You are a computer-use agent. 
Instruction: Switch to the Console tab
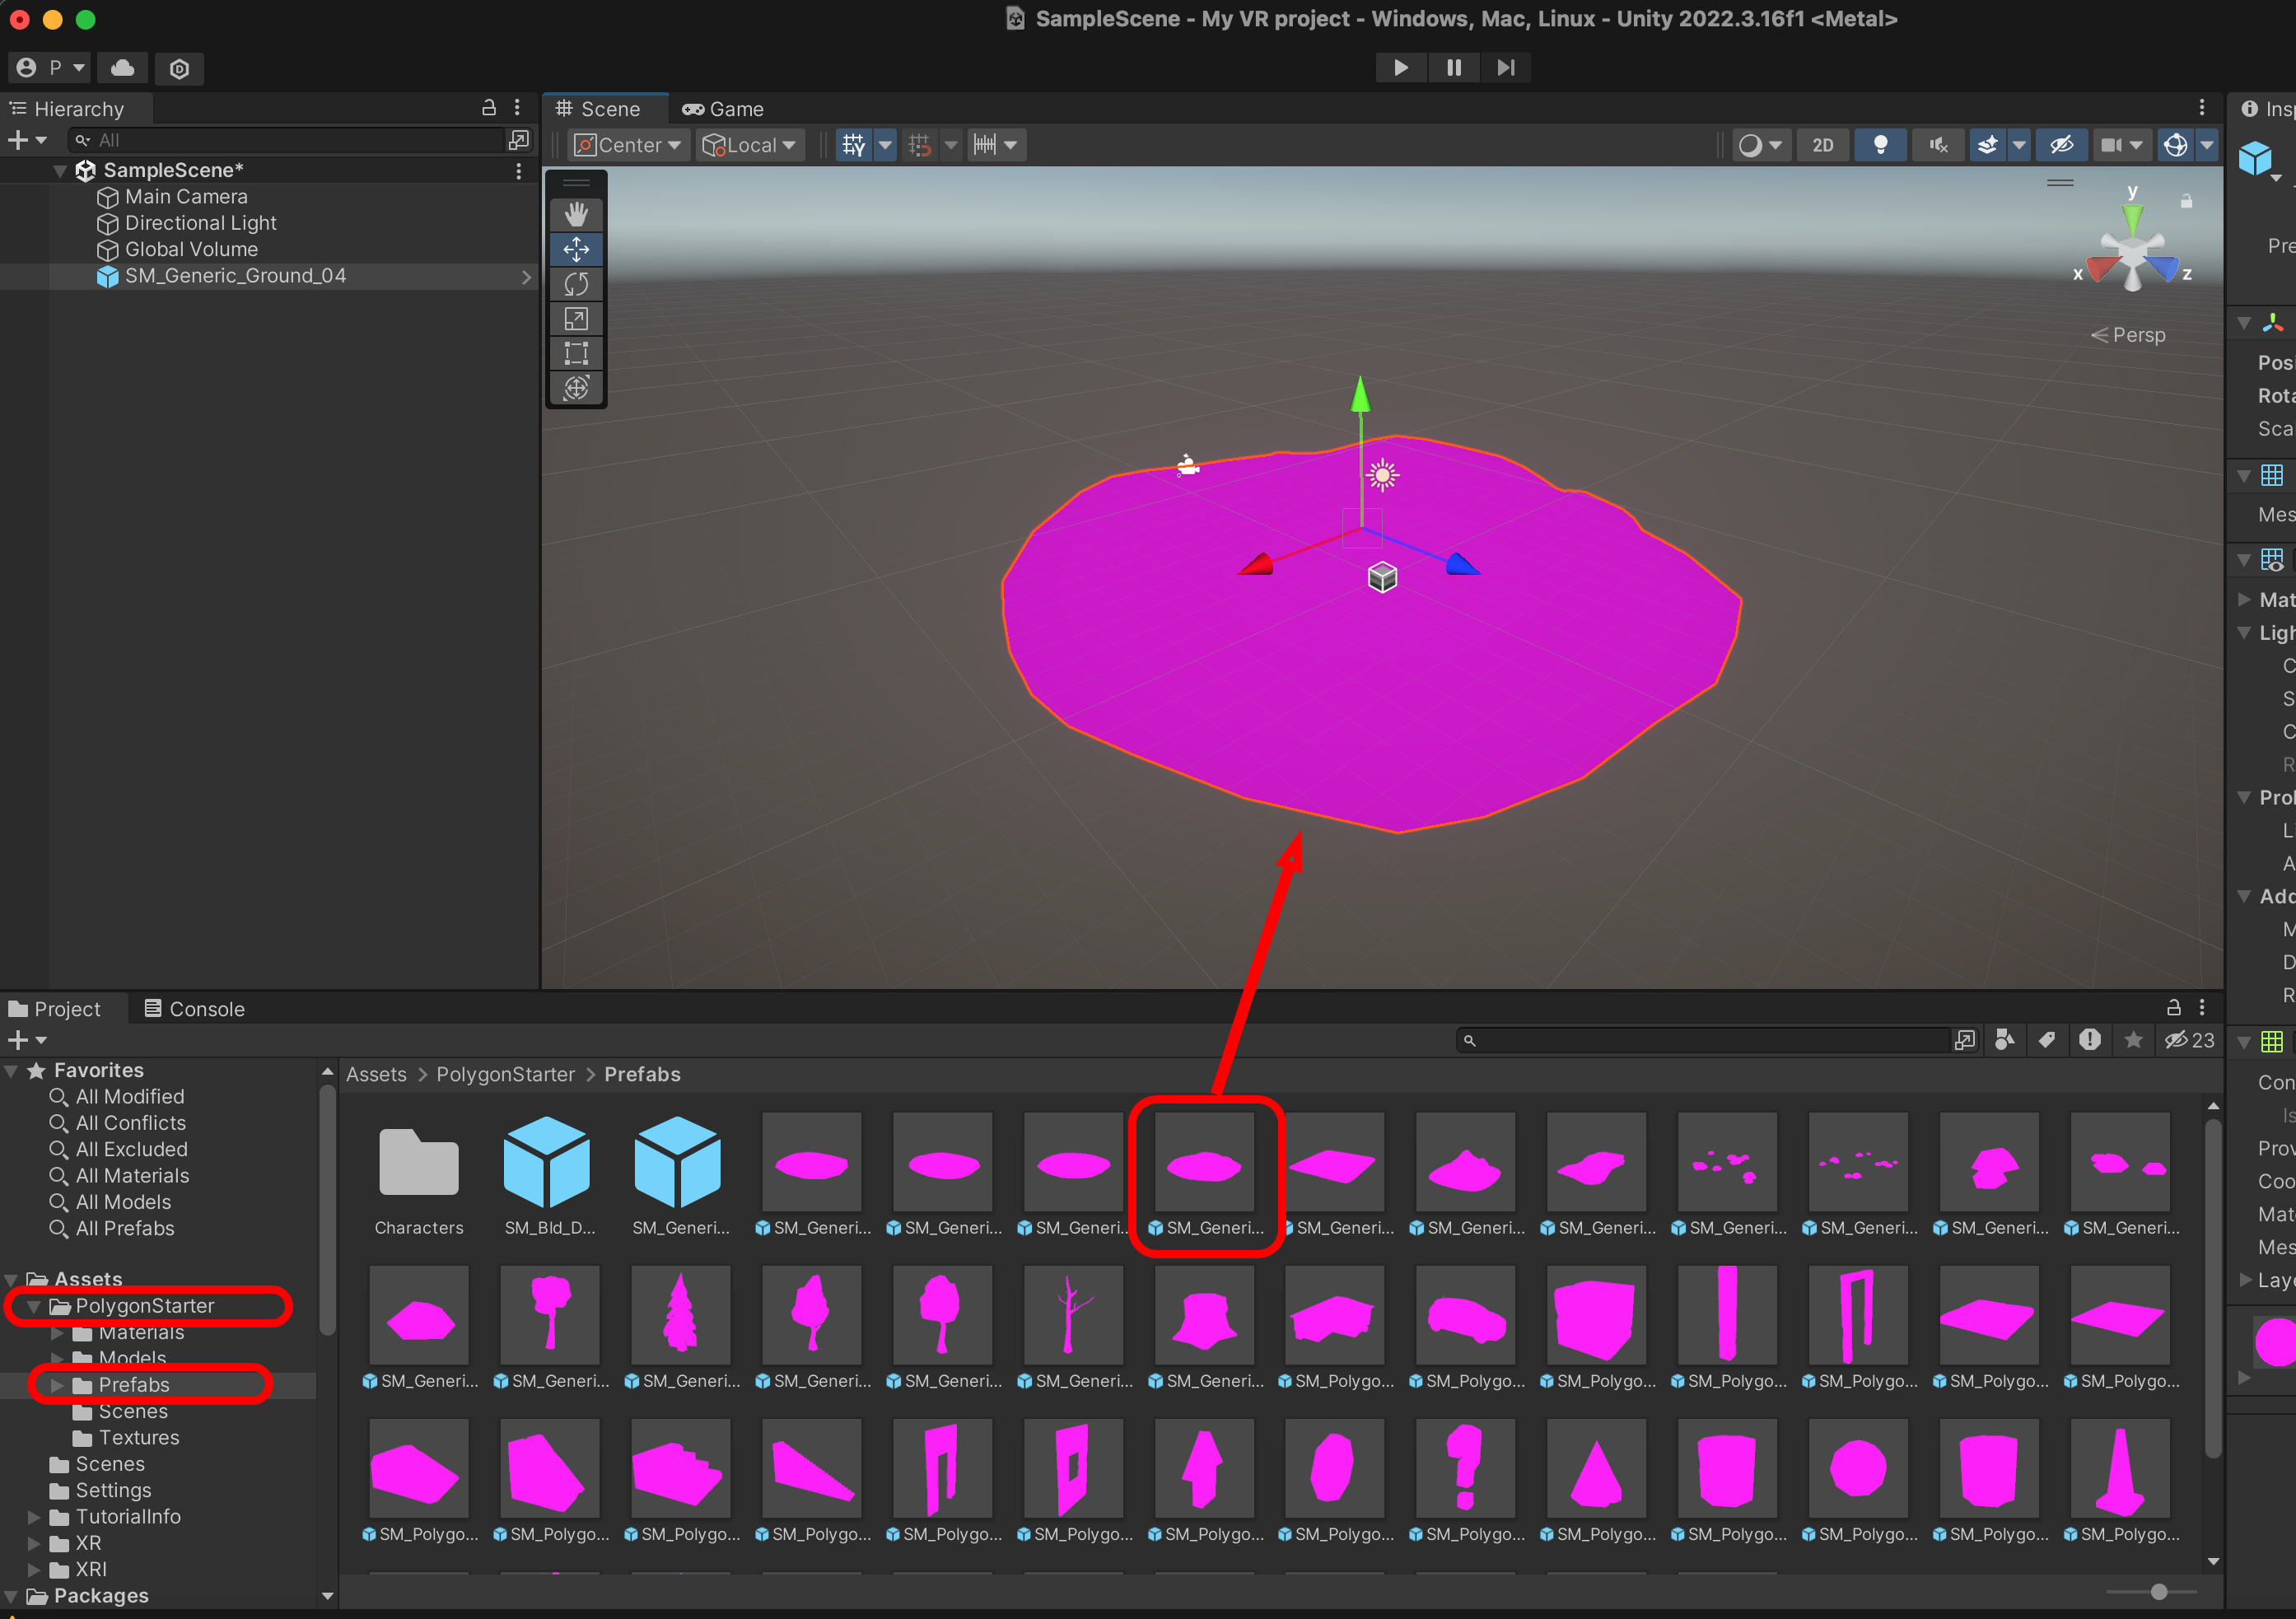pos(194,1009)
